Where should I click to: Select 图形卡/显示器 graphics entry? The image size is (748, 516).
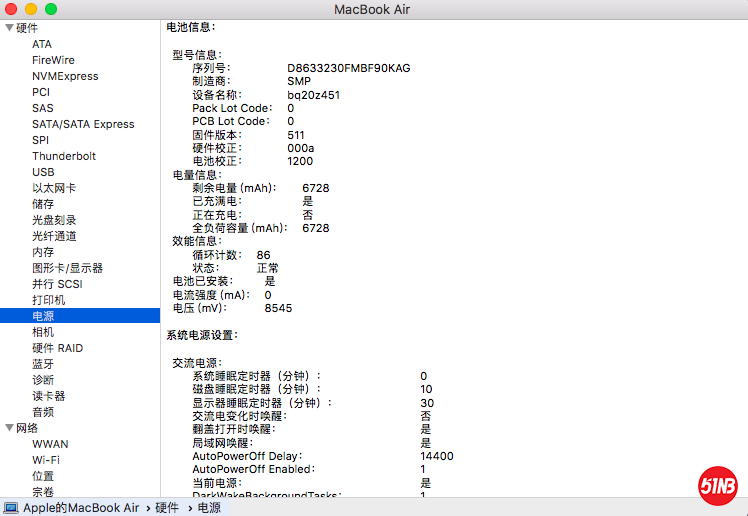67,268
